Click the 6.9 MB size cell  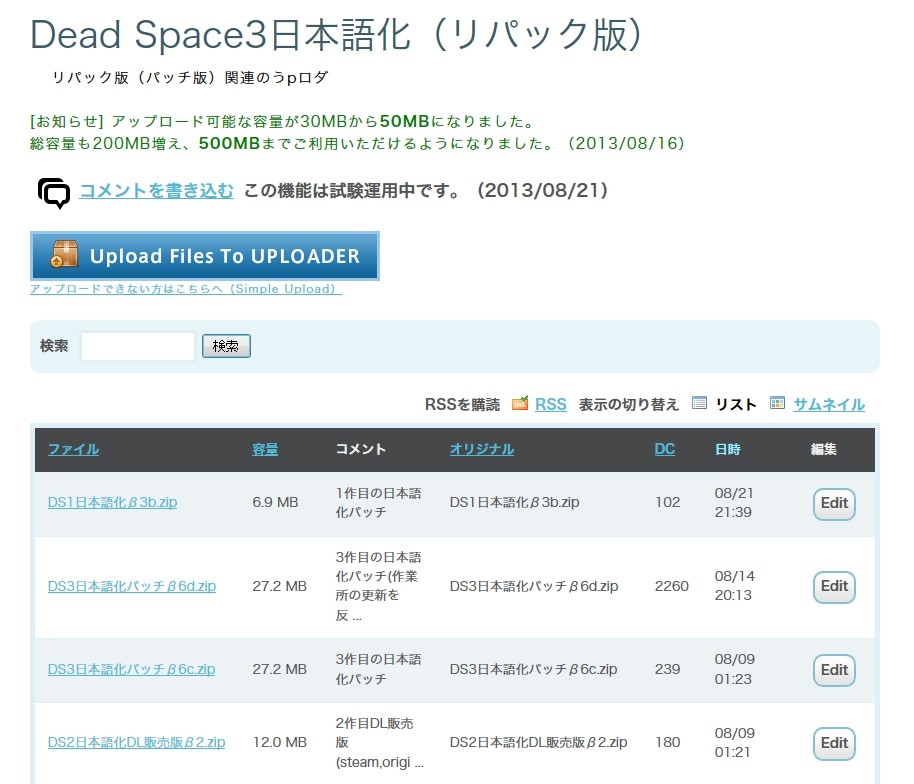click(x=275, y=502)
